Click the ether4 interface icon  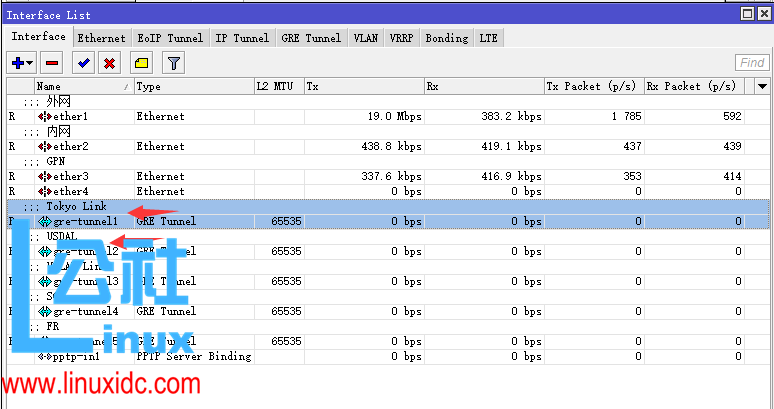pos(44,191)
